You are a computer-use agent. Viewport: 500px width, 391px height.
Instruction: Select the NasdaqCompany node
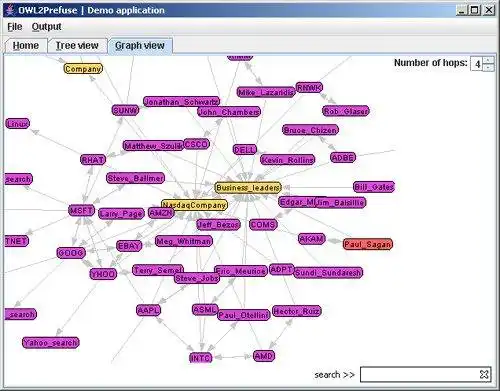click(195, 205)
